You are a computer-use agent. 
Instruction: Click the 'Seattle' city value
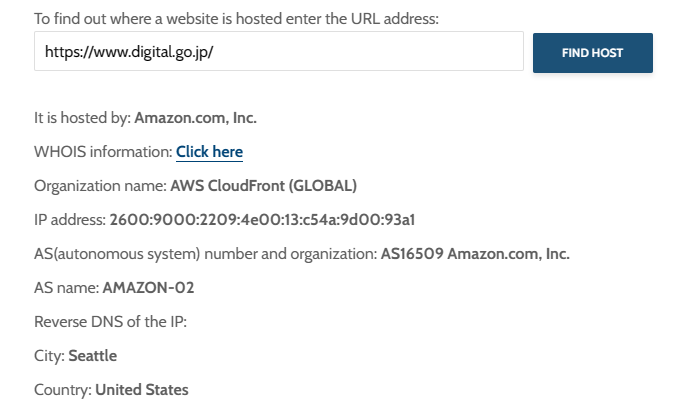(93, 356)
